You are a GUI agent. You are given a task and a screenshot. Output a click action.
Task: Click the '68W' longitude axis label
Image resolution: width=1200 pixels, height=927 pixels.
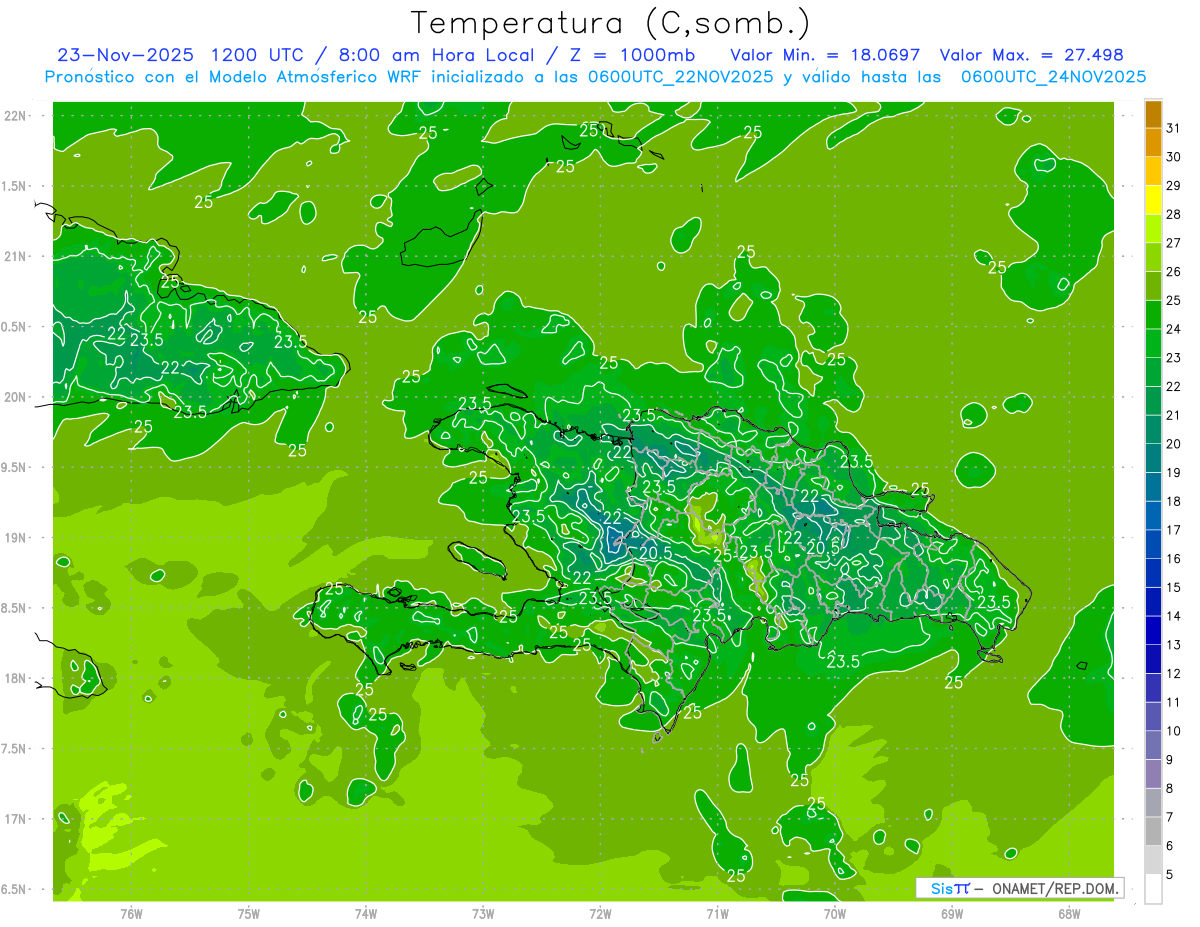coord(1069,914)
